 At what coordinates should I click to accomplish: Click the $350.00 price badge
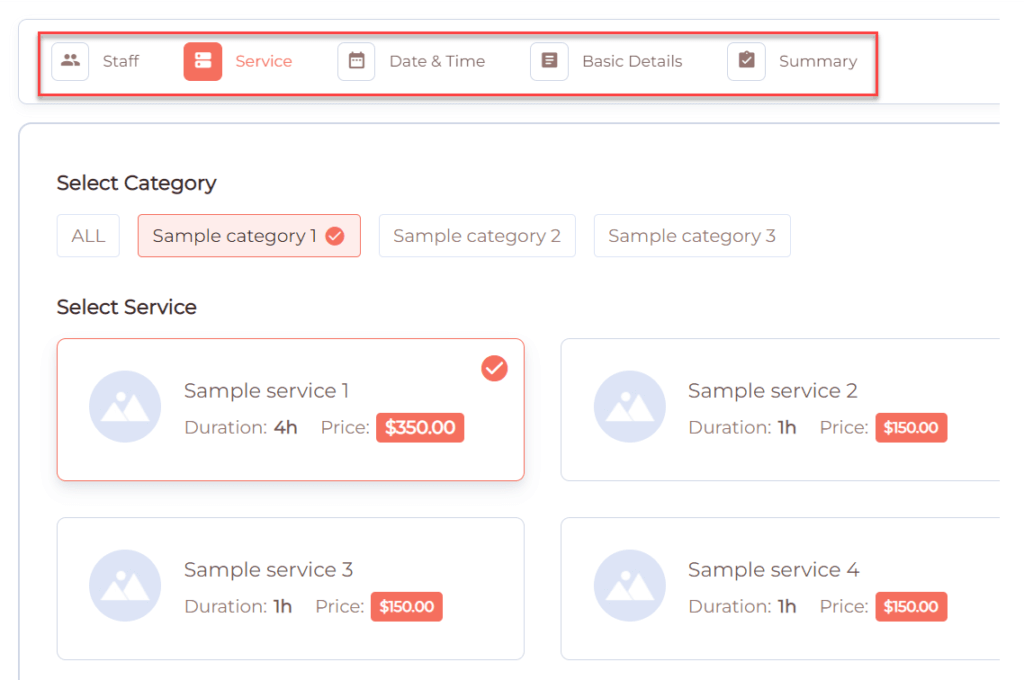point(420,428)
